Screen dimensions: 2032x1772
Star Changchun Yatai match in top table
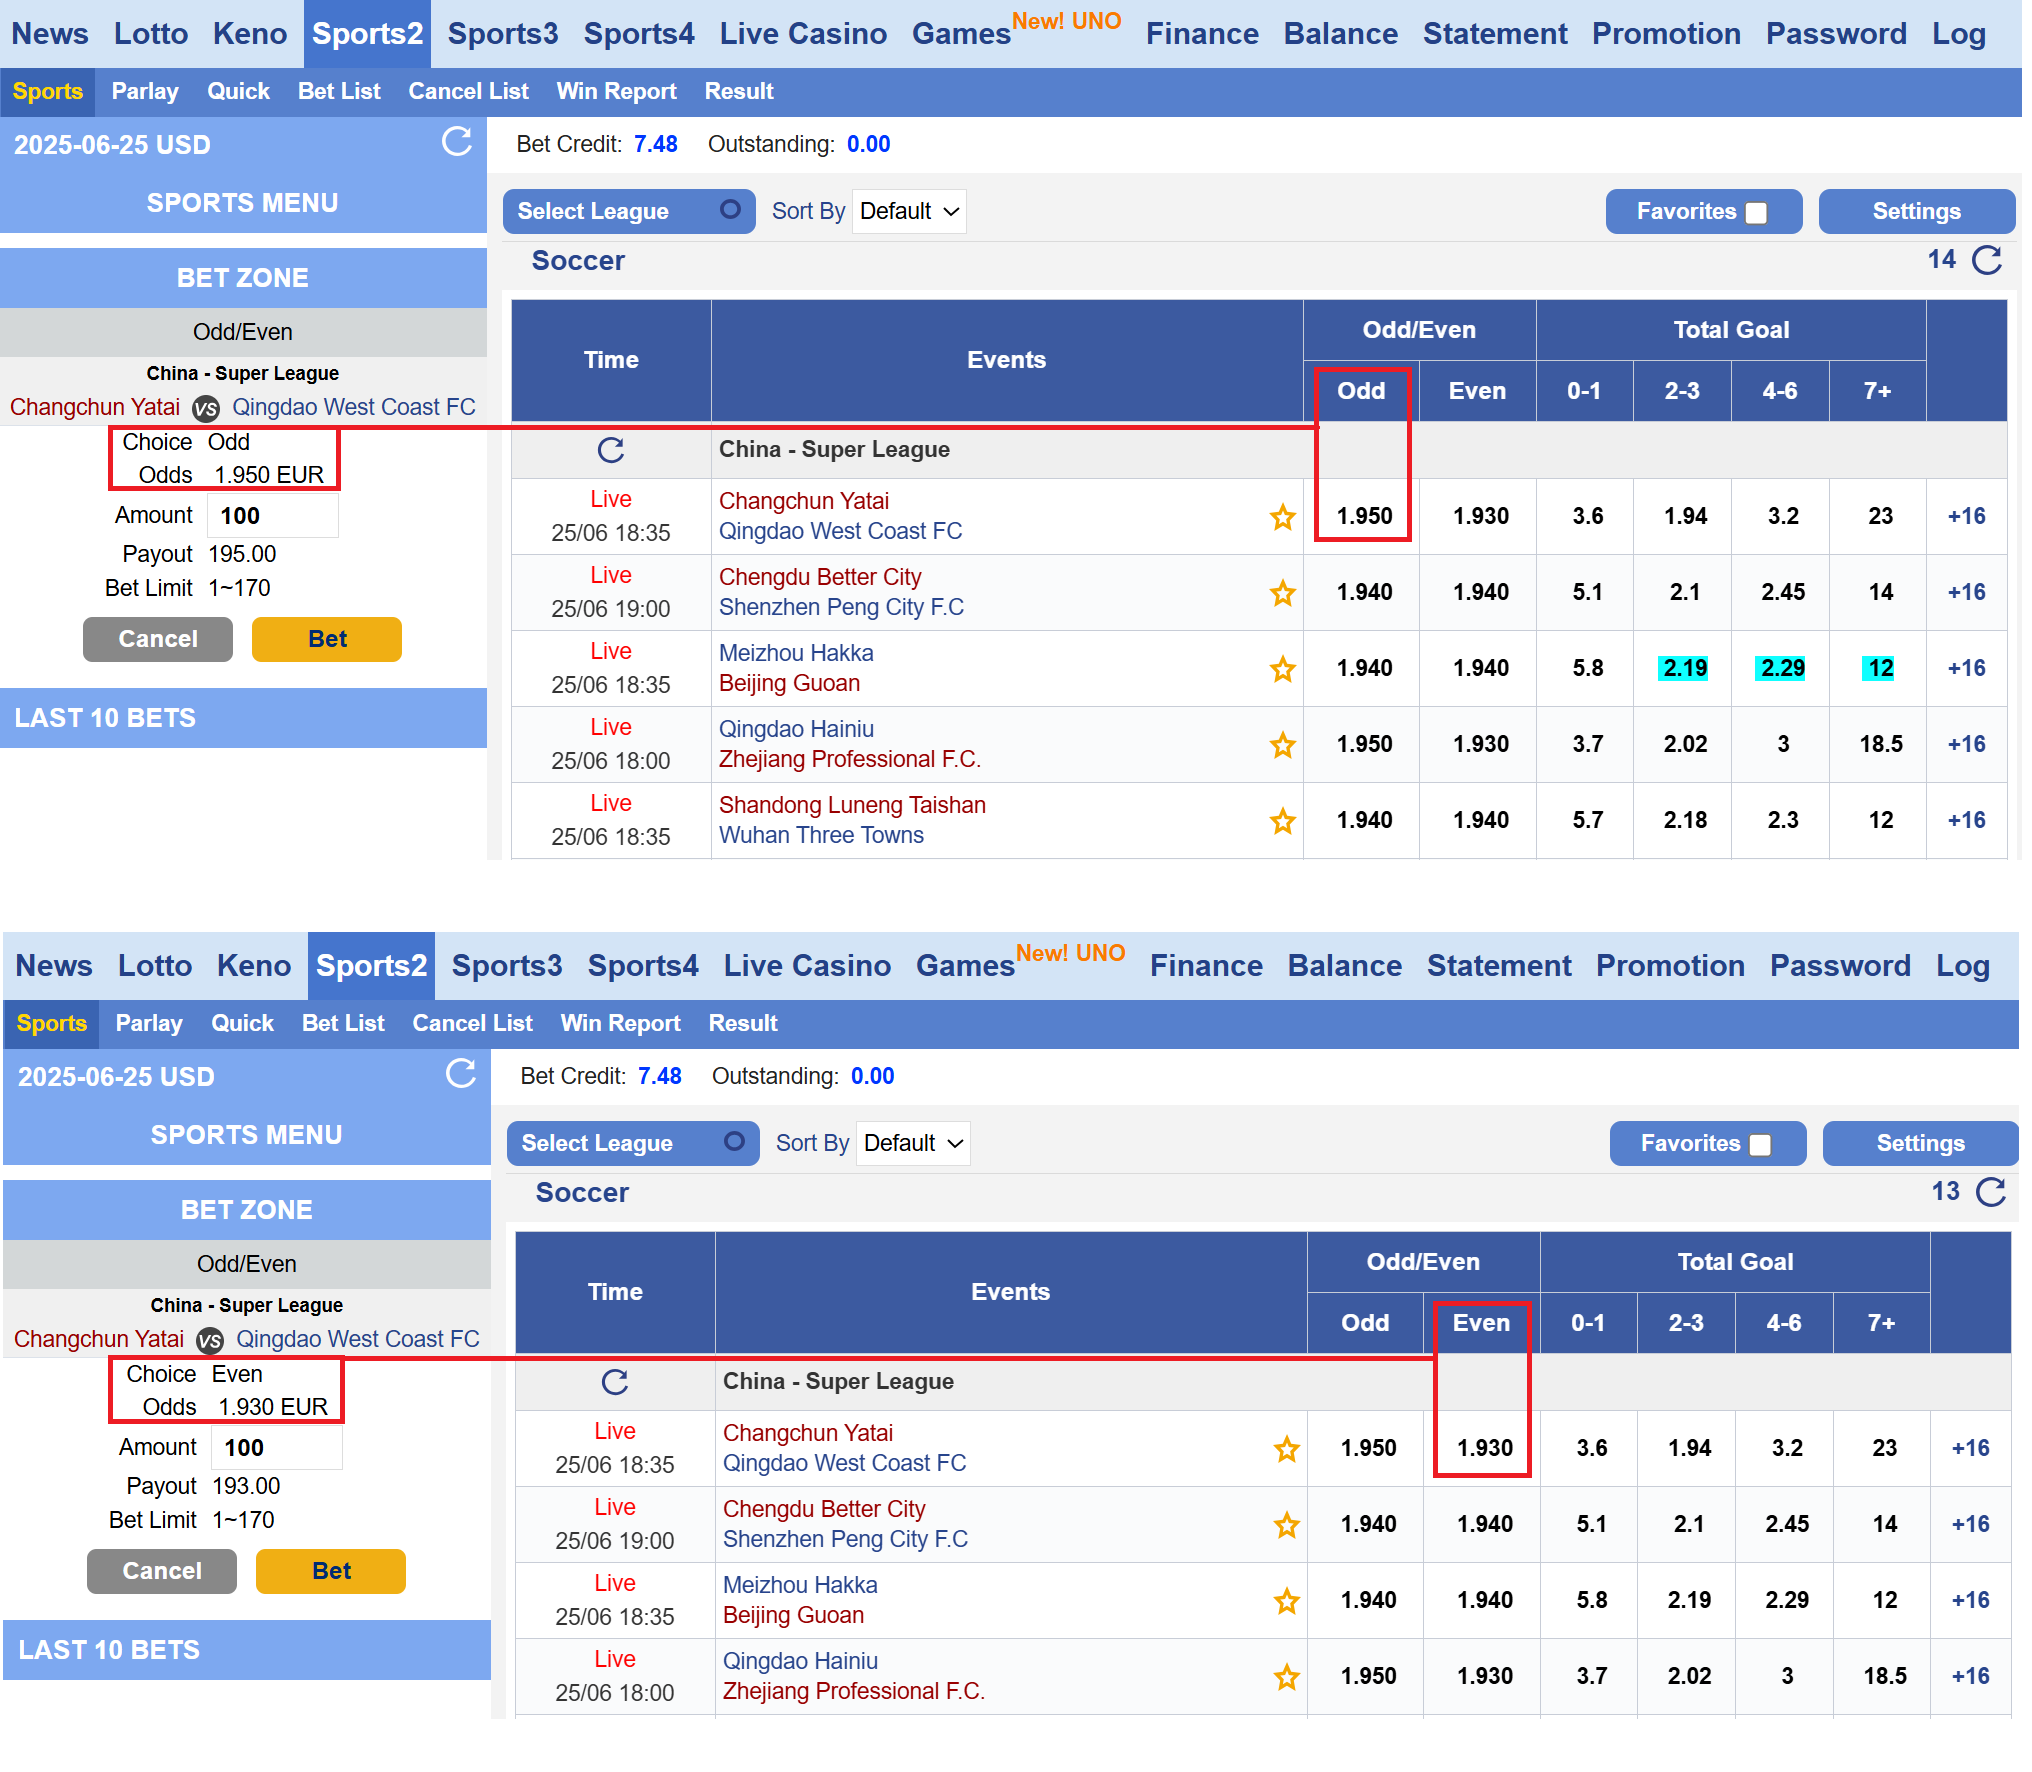pyautogui.click(x=1283, y=517)
